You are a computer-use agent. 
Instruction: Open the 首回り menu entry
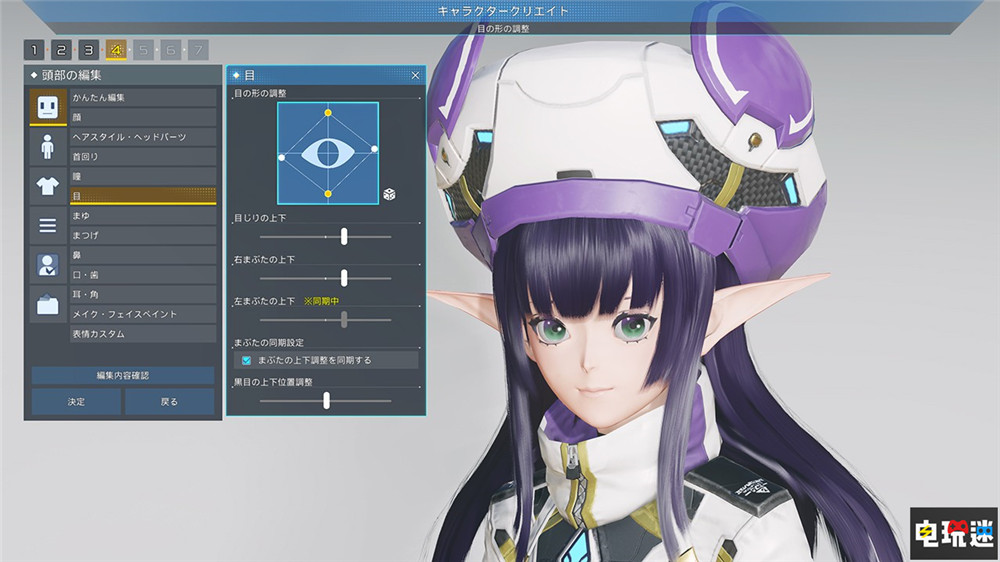point(143,157)
